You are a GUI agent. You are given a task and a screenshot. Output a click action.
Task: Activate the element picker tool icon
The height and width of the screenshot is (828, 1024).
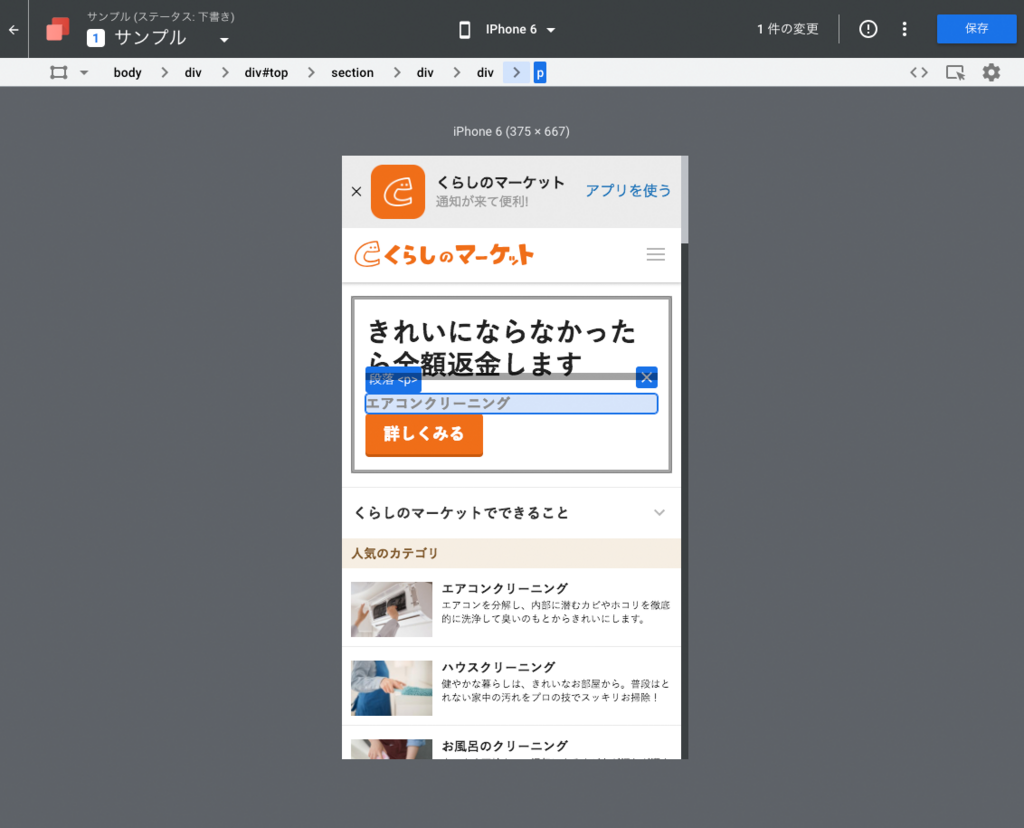pyautogui.click(x=954, y=72)
